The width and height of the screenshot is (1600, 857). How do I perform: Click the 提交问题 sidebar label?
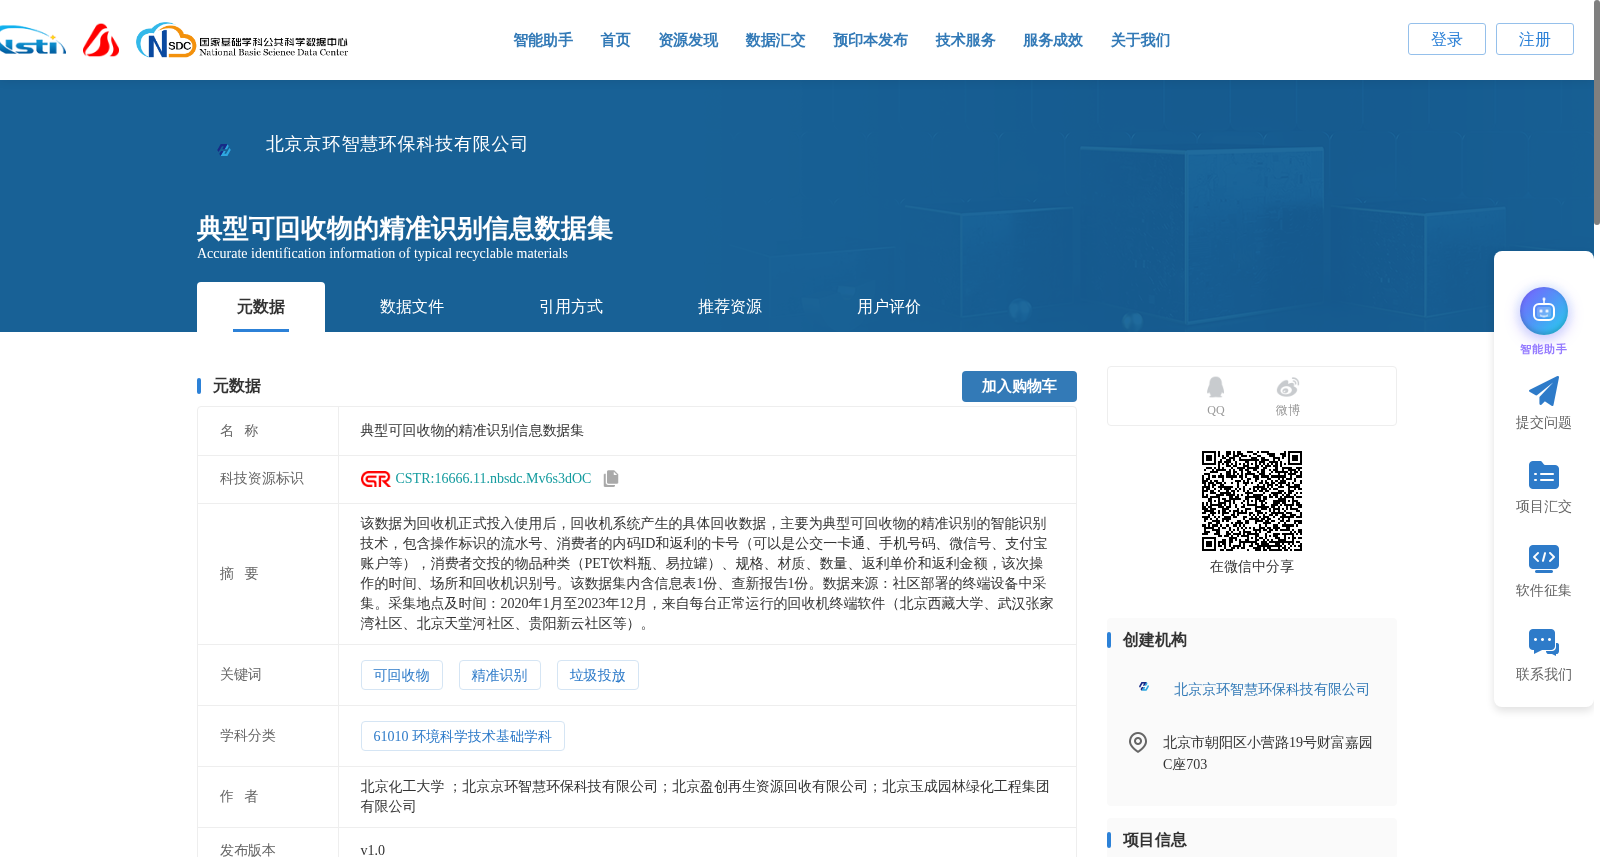tap(1543, 423)
